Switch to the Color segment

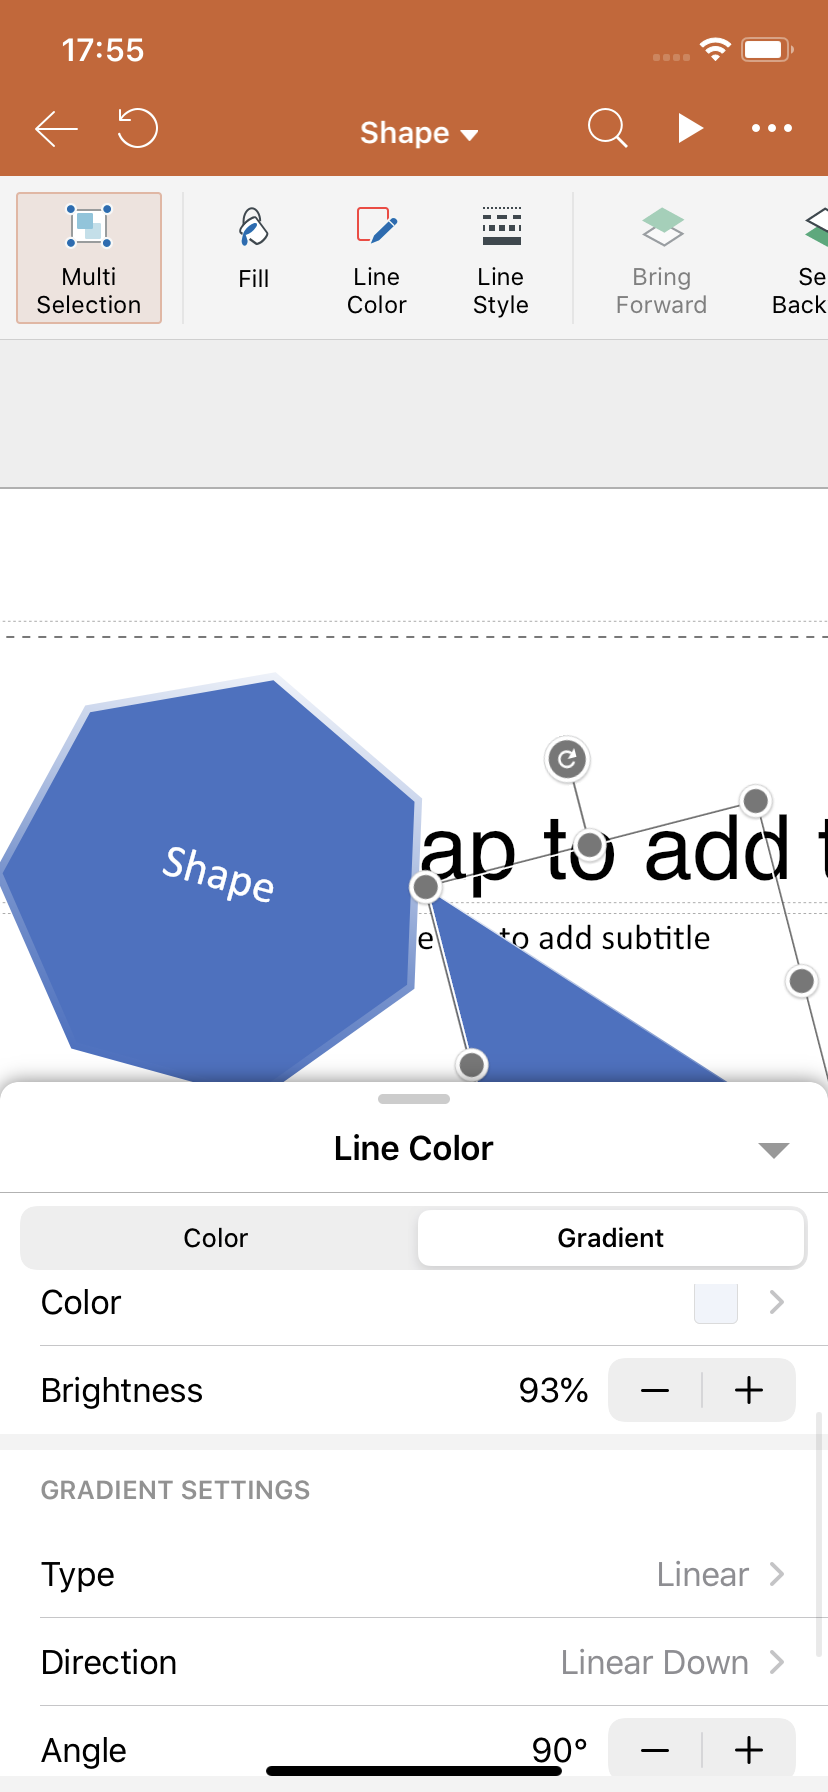216,1238
